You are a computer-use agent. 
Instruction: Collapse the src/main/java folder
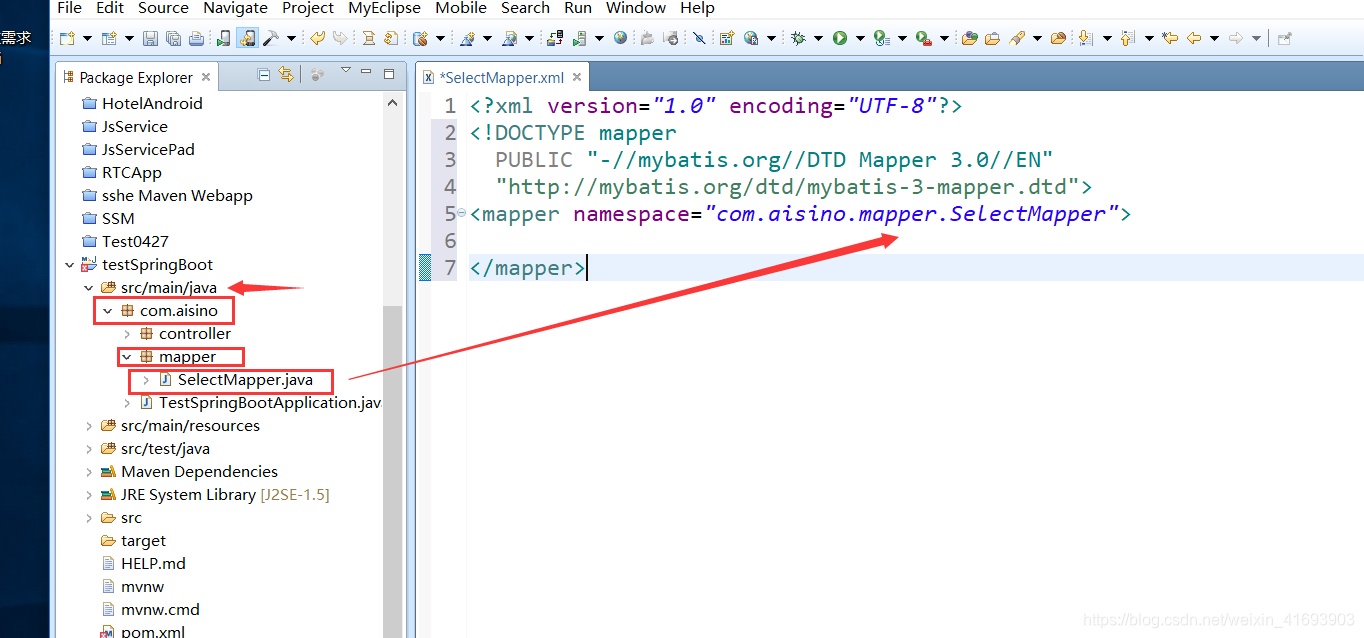(x=88, y=288)
